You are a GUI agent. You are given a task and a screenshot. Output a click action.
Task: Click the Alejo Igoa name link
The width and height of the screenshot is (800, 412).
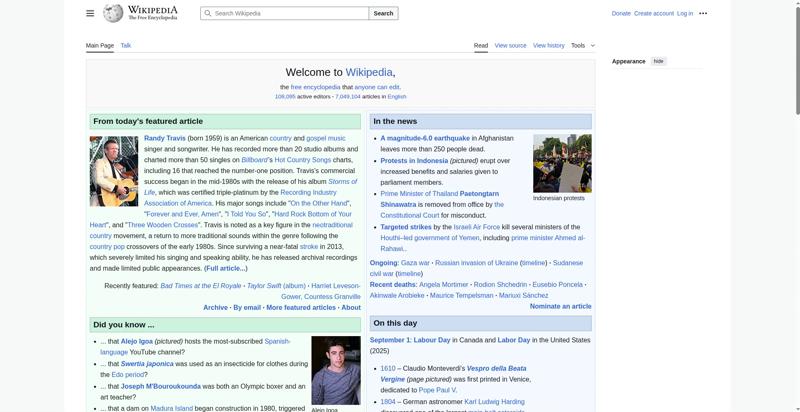(x=137, y=341)
